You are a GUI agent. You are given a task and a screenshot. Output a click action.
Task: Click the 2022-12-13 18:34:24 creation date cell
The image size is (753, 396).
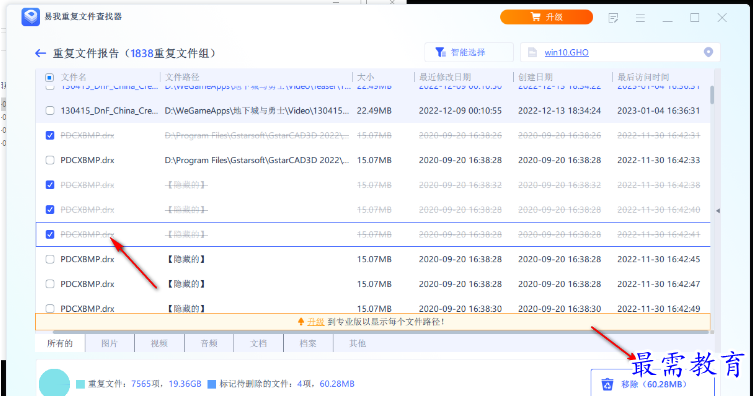click(559, 111)
